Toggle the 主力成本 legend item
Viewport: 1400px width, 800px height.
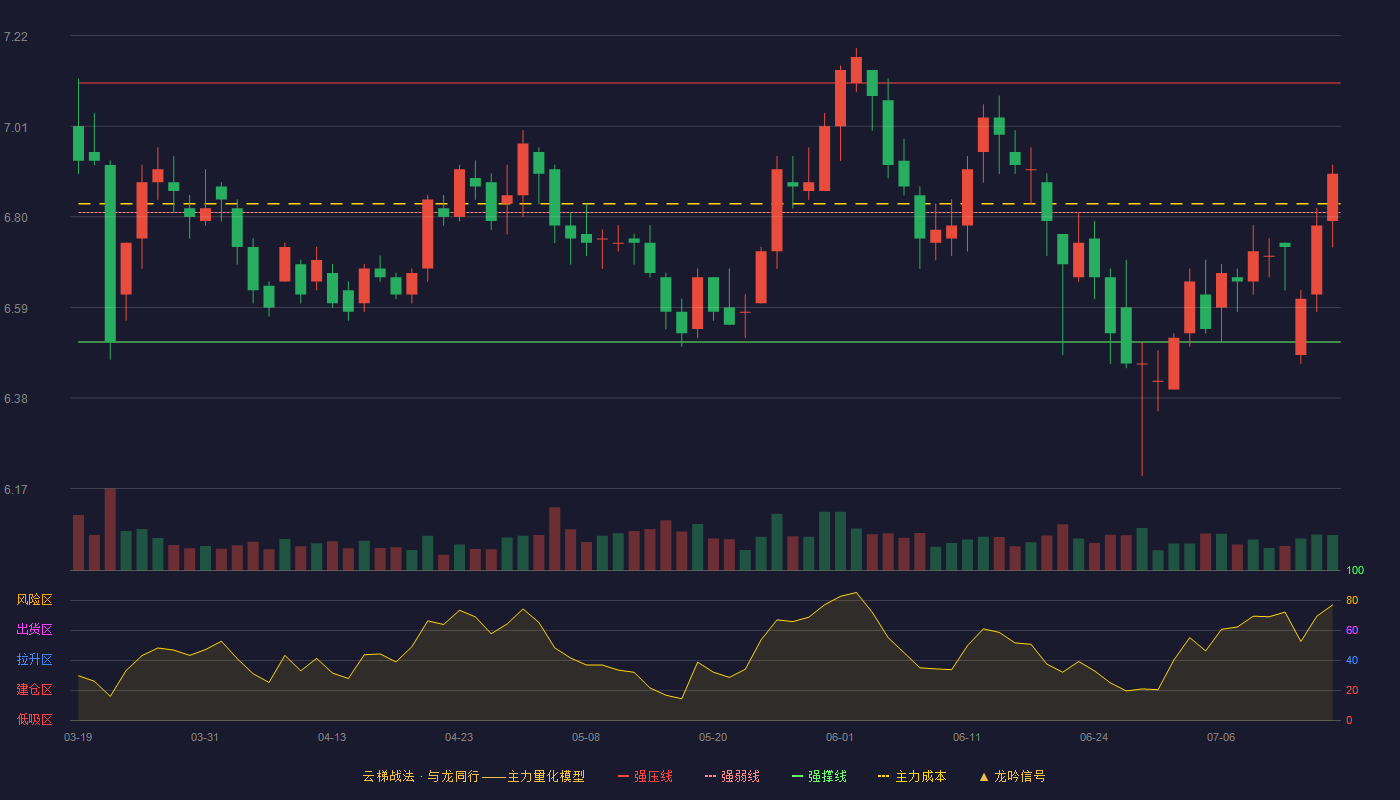coord(912,776)
